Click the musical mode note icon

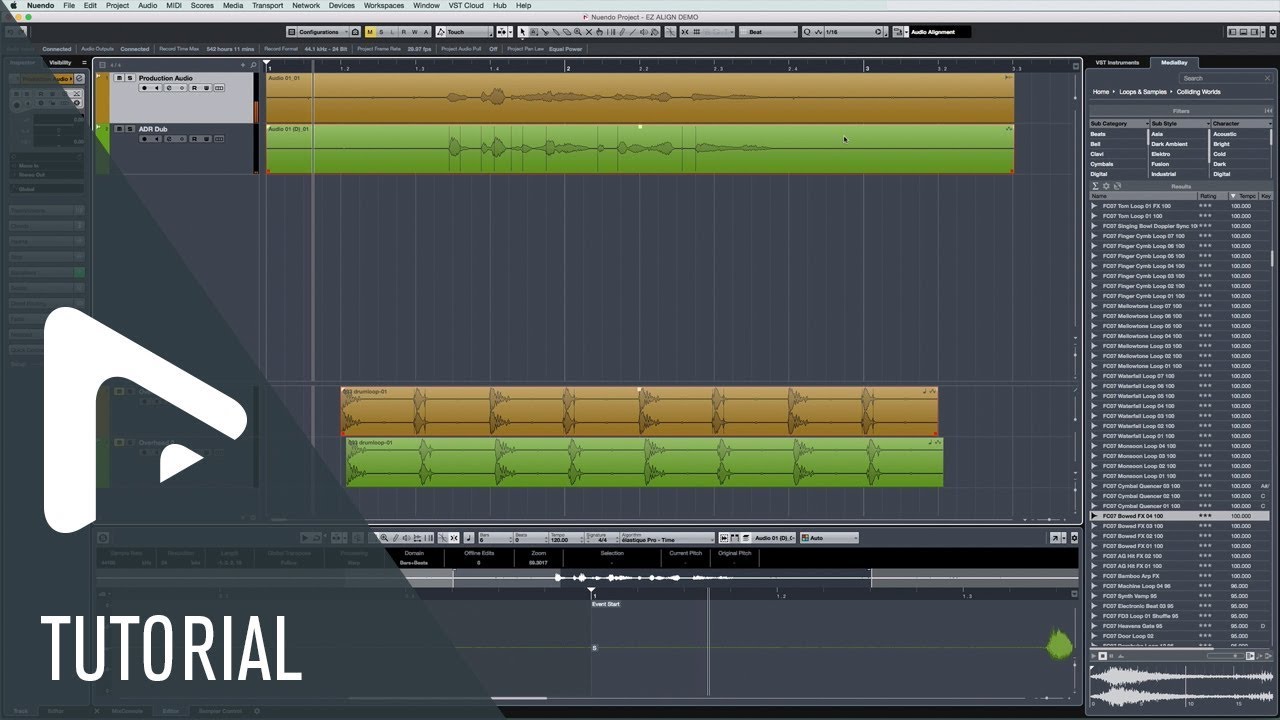click(469, 538)
